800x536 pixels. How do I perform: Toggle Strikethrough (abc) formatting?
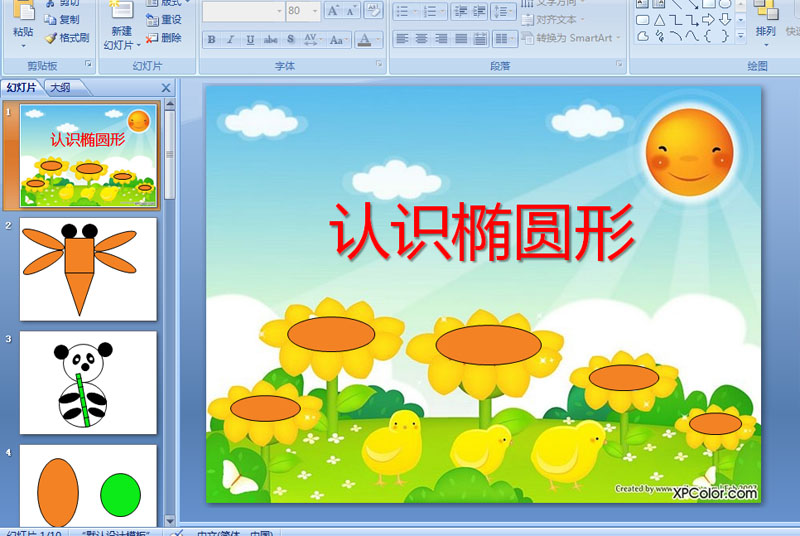270,39
